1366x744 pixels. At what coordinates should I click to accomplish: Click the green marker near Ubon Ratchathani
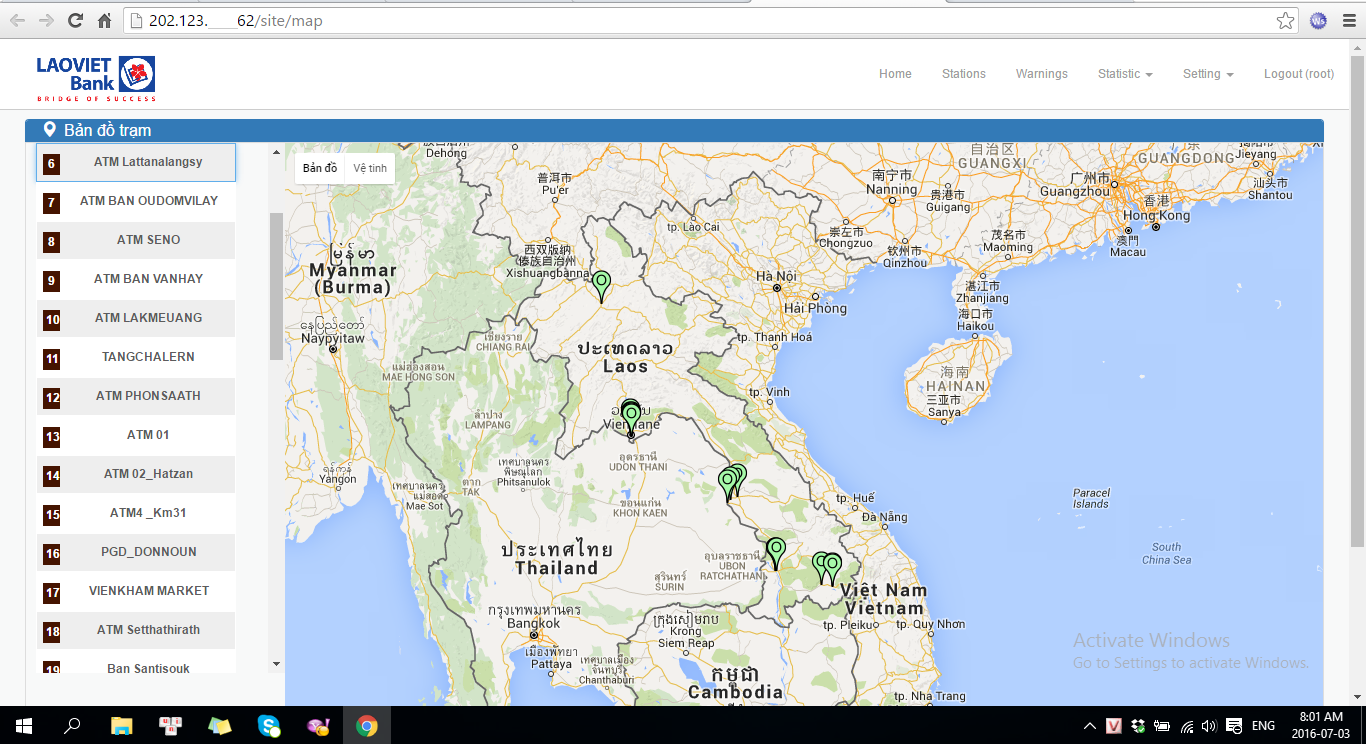pyautogui.click(x=776, y=551)
